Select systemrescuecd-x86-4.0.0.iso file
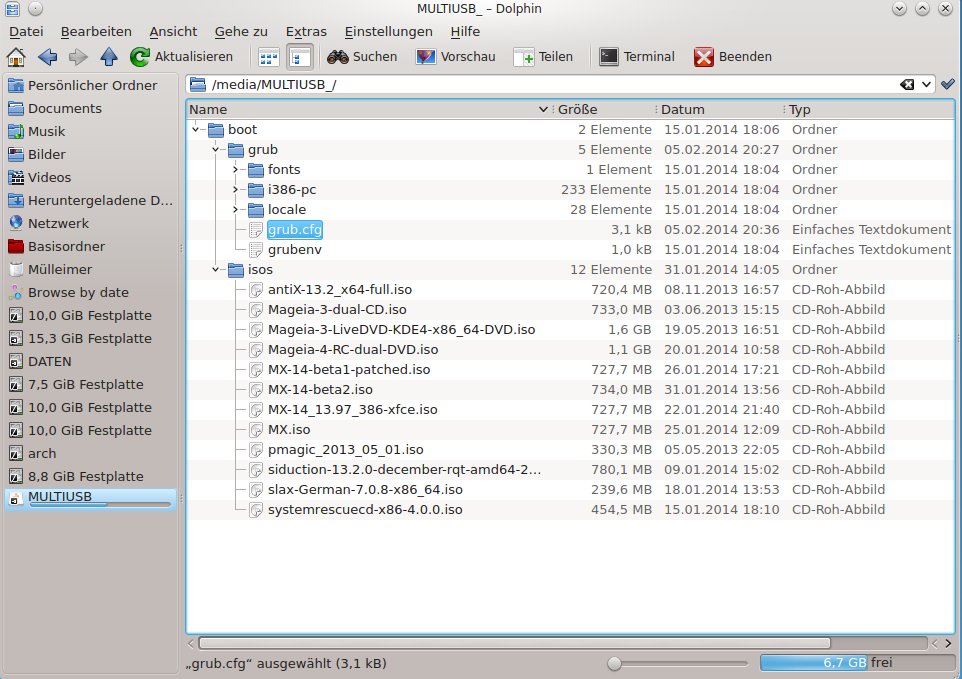962x679 pixels. coord(365,510)
